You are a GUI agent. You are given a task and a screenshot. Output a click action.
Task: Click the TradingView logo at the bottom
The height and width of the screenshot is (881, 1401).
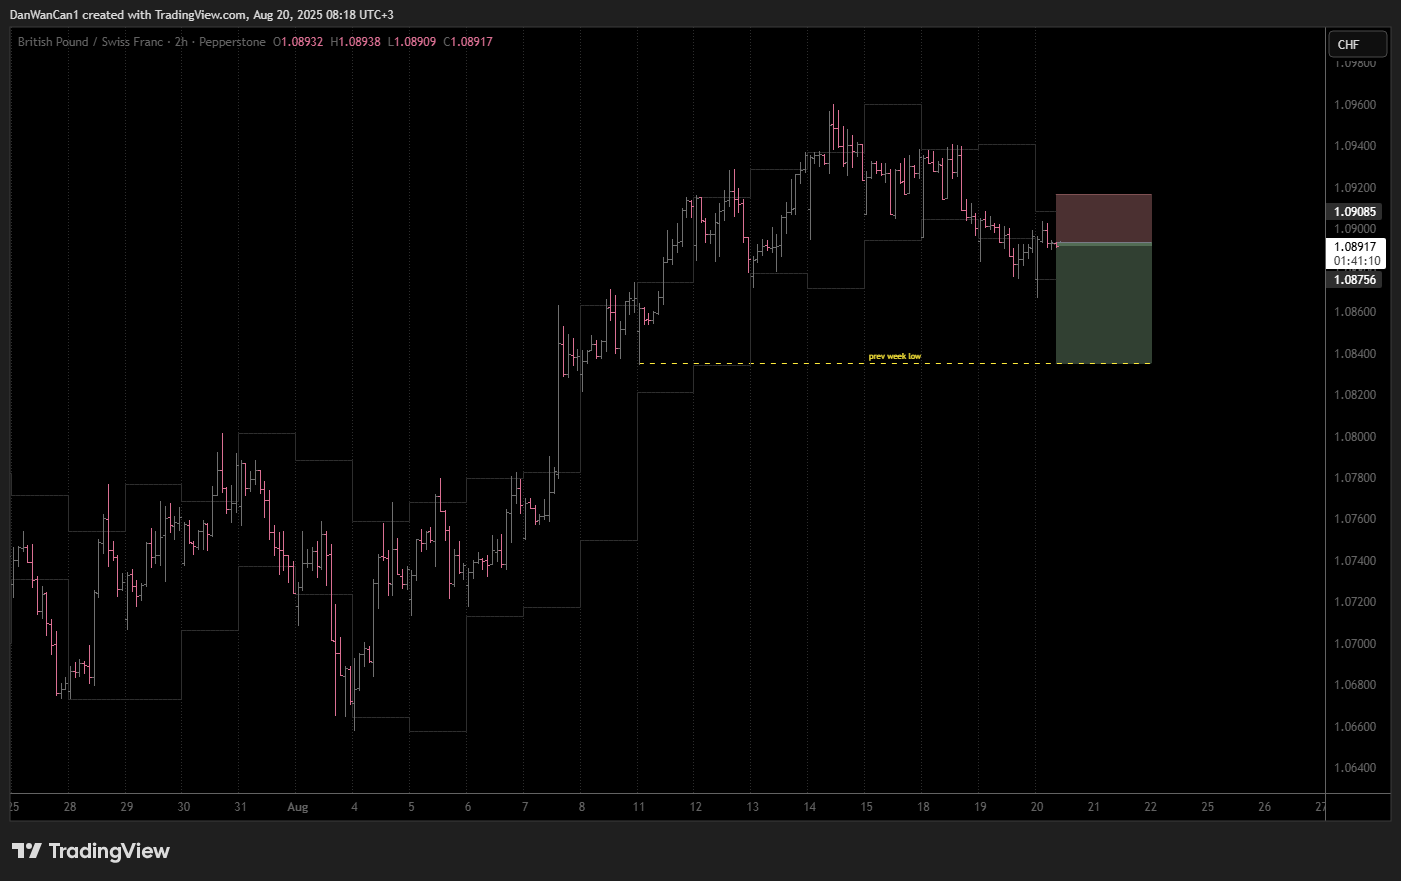point(91,851)
